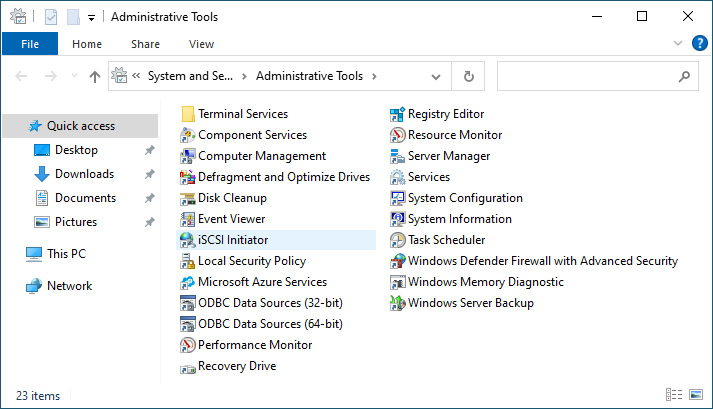Open the Quick Access Toolbar customize dropdown
Viewport: 713px width, 409px height.
click(91, 18)
